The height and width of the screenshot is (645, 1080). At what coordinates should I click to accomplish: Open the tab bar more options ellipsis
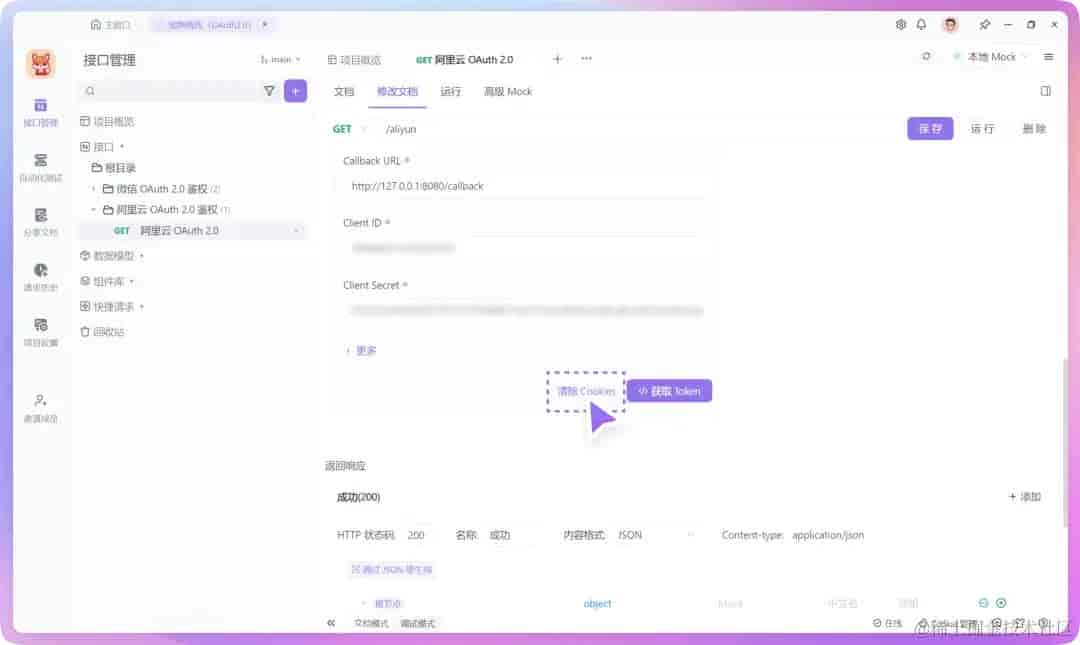(x=586, y=59)
